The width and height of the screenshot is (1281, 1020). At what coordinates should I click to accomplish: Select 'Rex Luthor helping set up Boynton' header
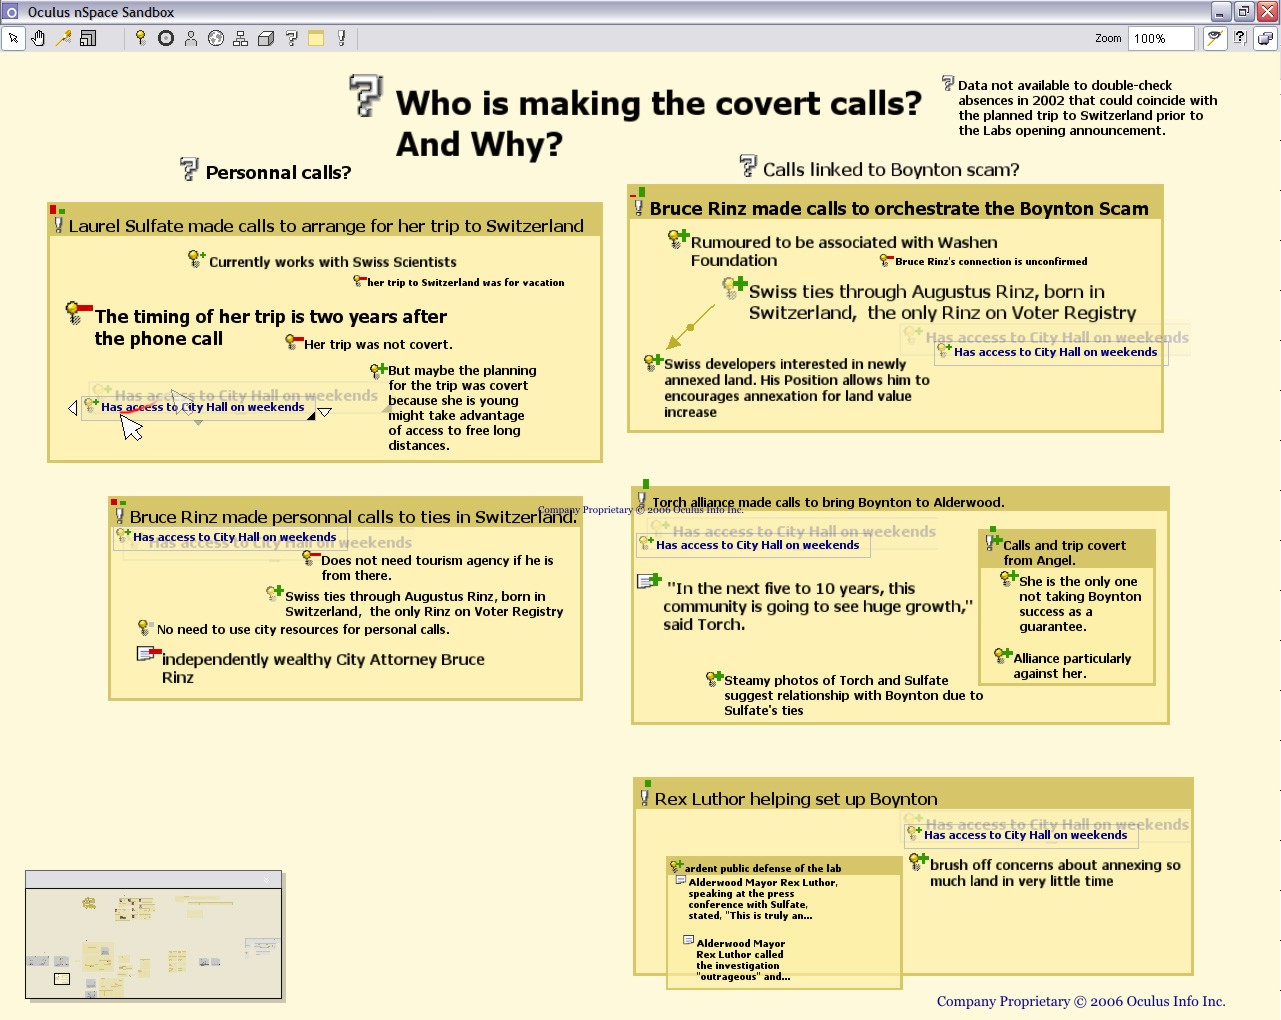point(795,799)
